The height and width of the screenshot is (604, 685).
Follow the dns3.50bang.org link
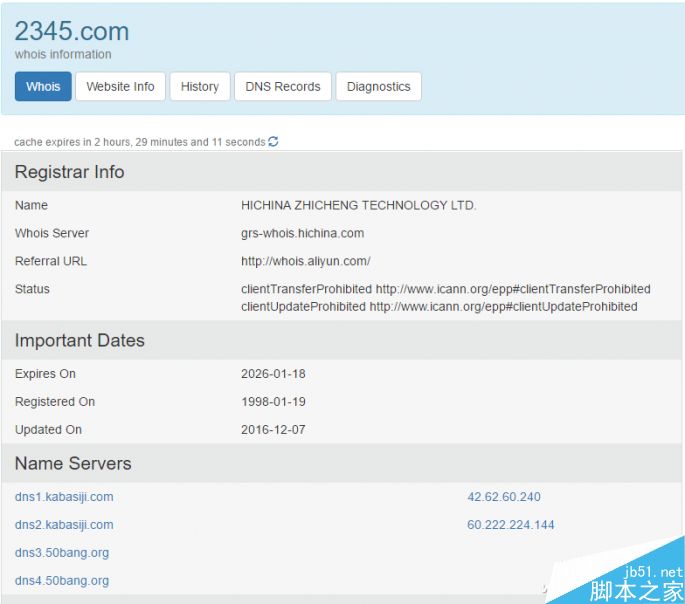point(62,553)
